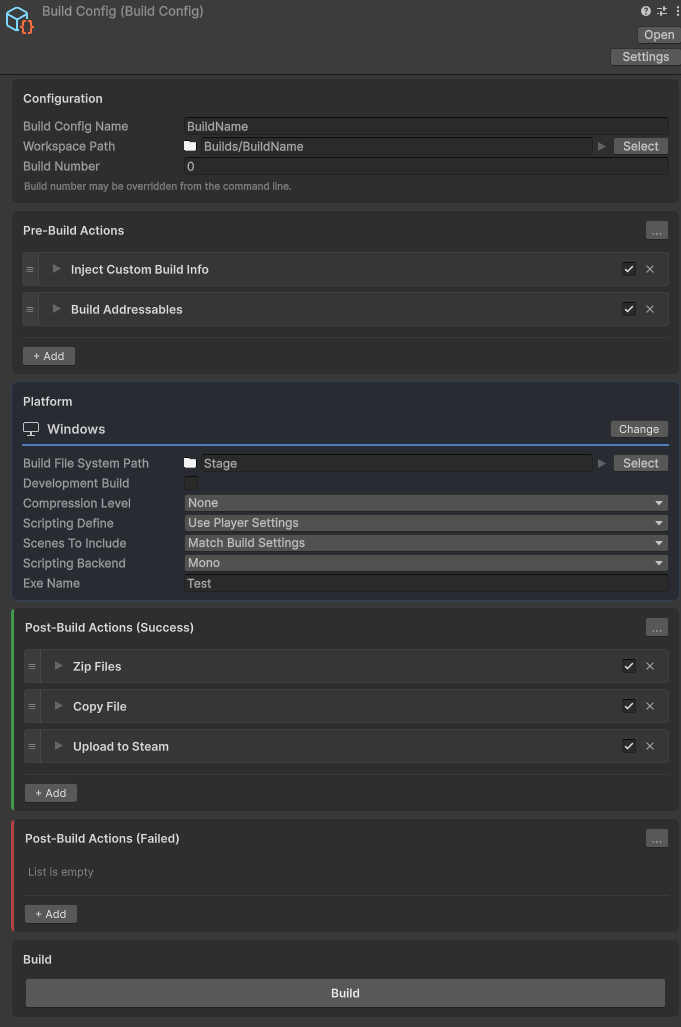The height and width of the screenshot is (1027, 681).
Task: Remove the Copy File action
Action: 650,706
